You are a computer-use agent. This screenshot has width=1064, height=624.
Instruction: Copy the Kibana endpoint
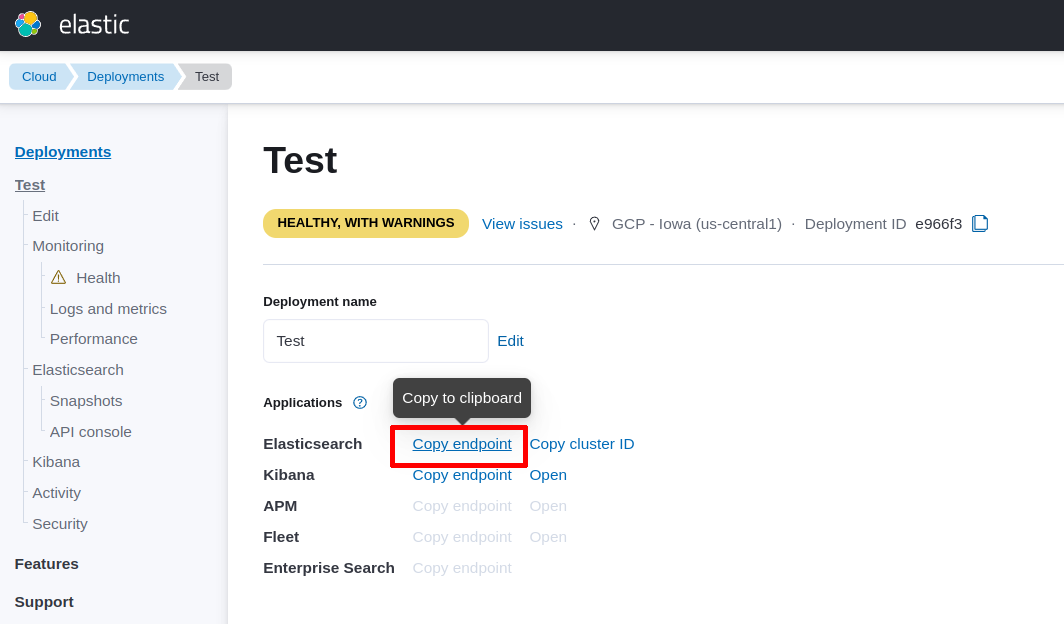[x=462, y=475]
